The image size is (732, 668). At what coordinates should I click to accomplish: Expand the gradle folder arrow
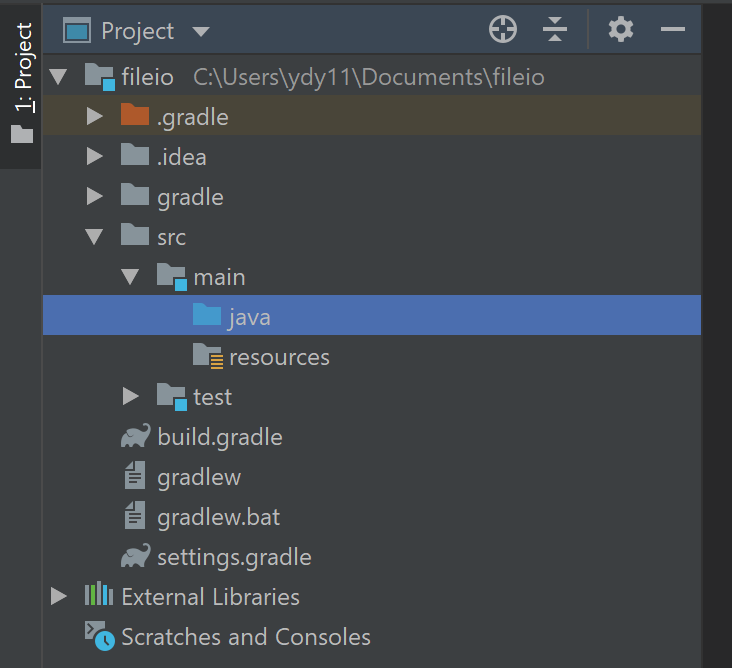coord(95,197)
